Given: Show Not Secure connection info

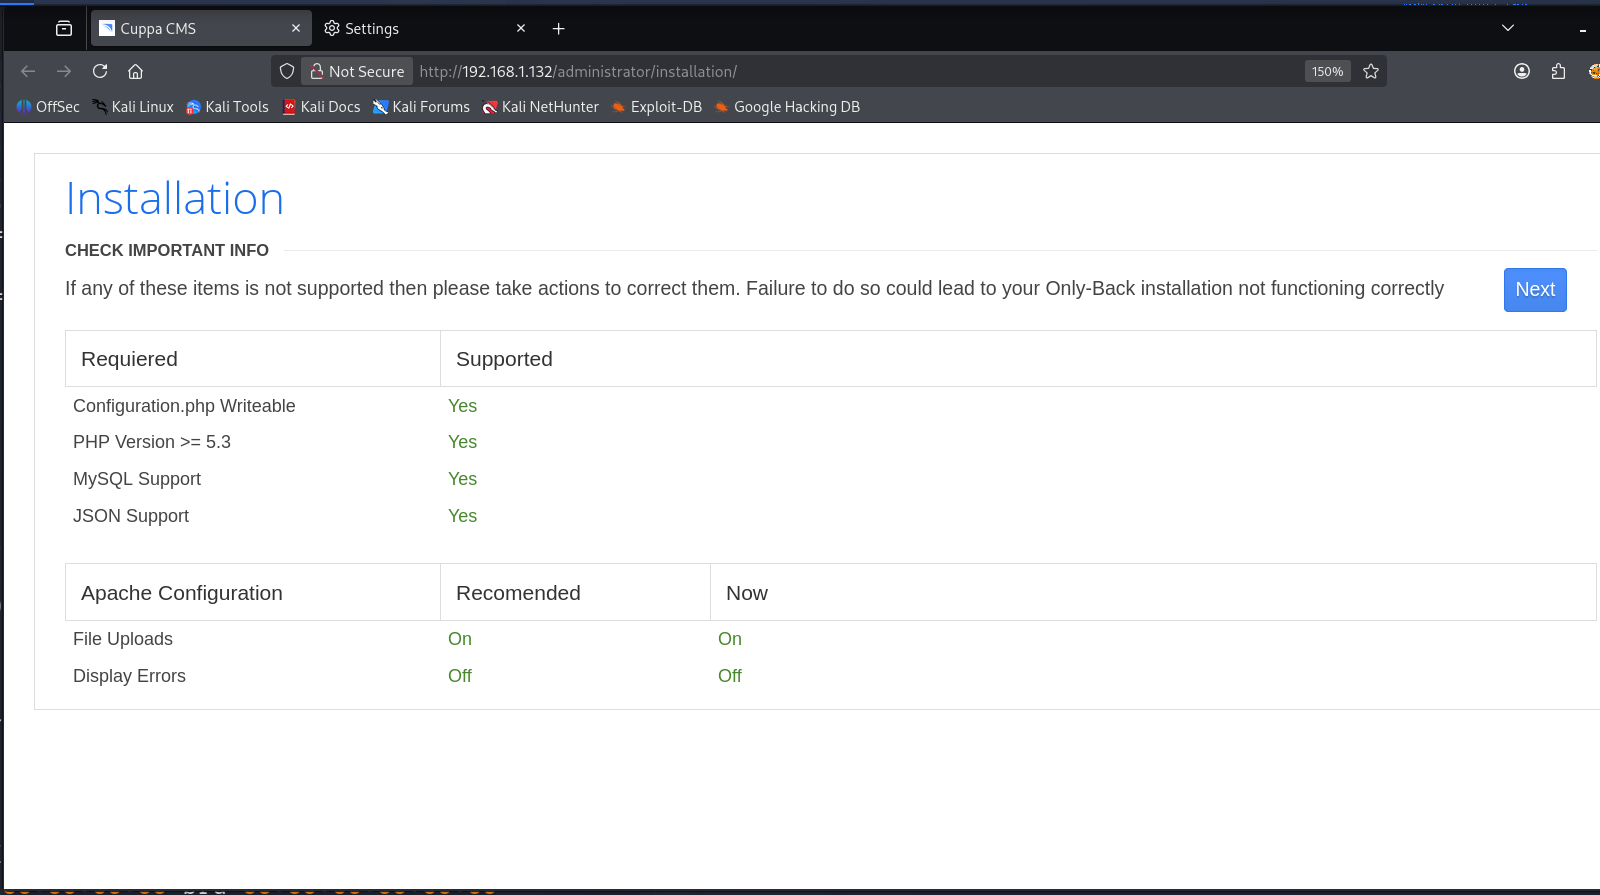Looking at the screenshot, I should 357,71.
